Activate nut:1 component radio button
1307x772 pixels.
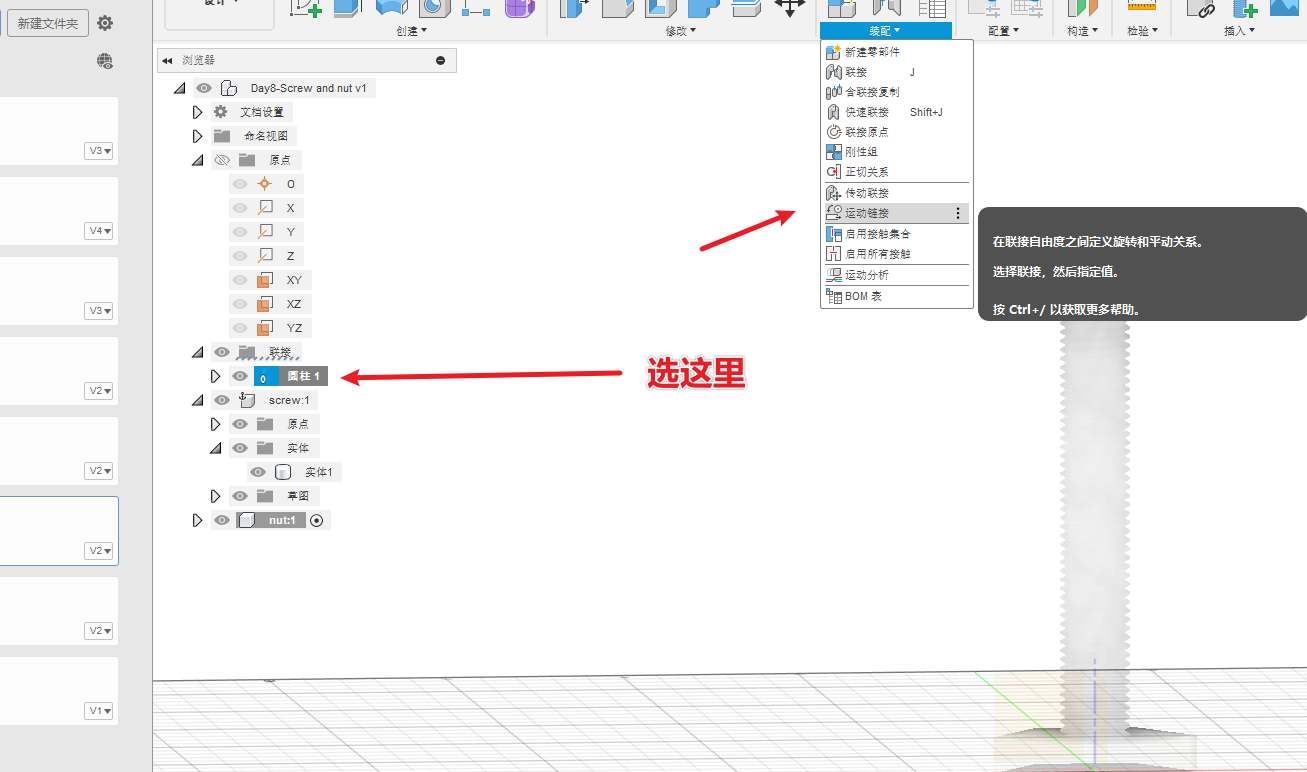click(317, 520)
